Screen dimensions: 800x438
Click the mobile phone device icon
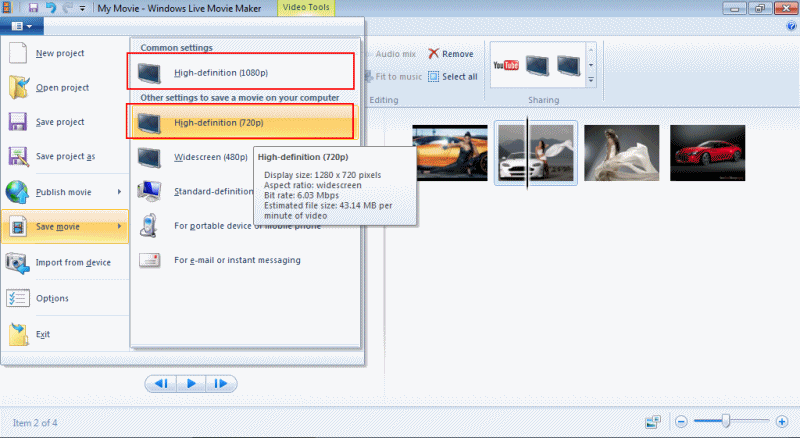point(148,226)
